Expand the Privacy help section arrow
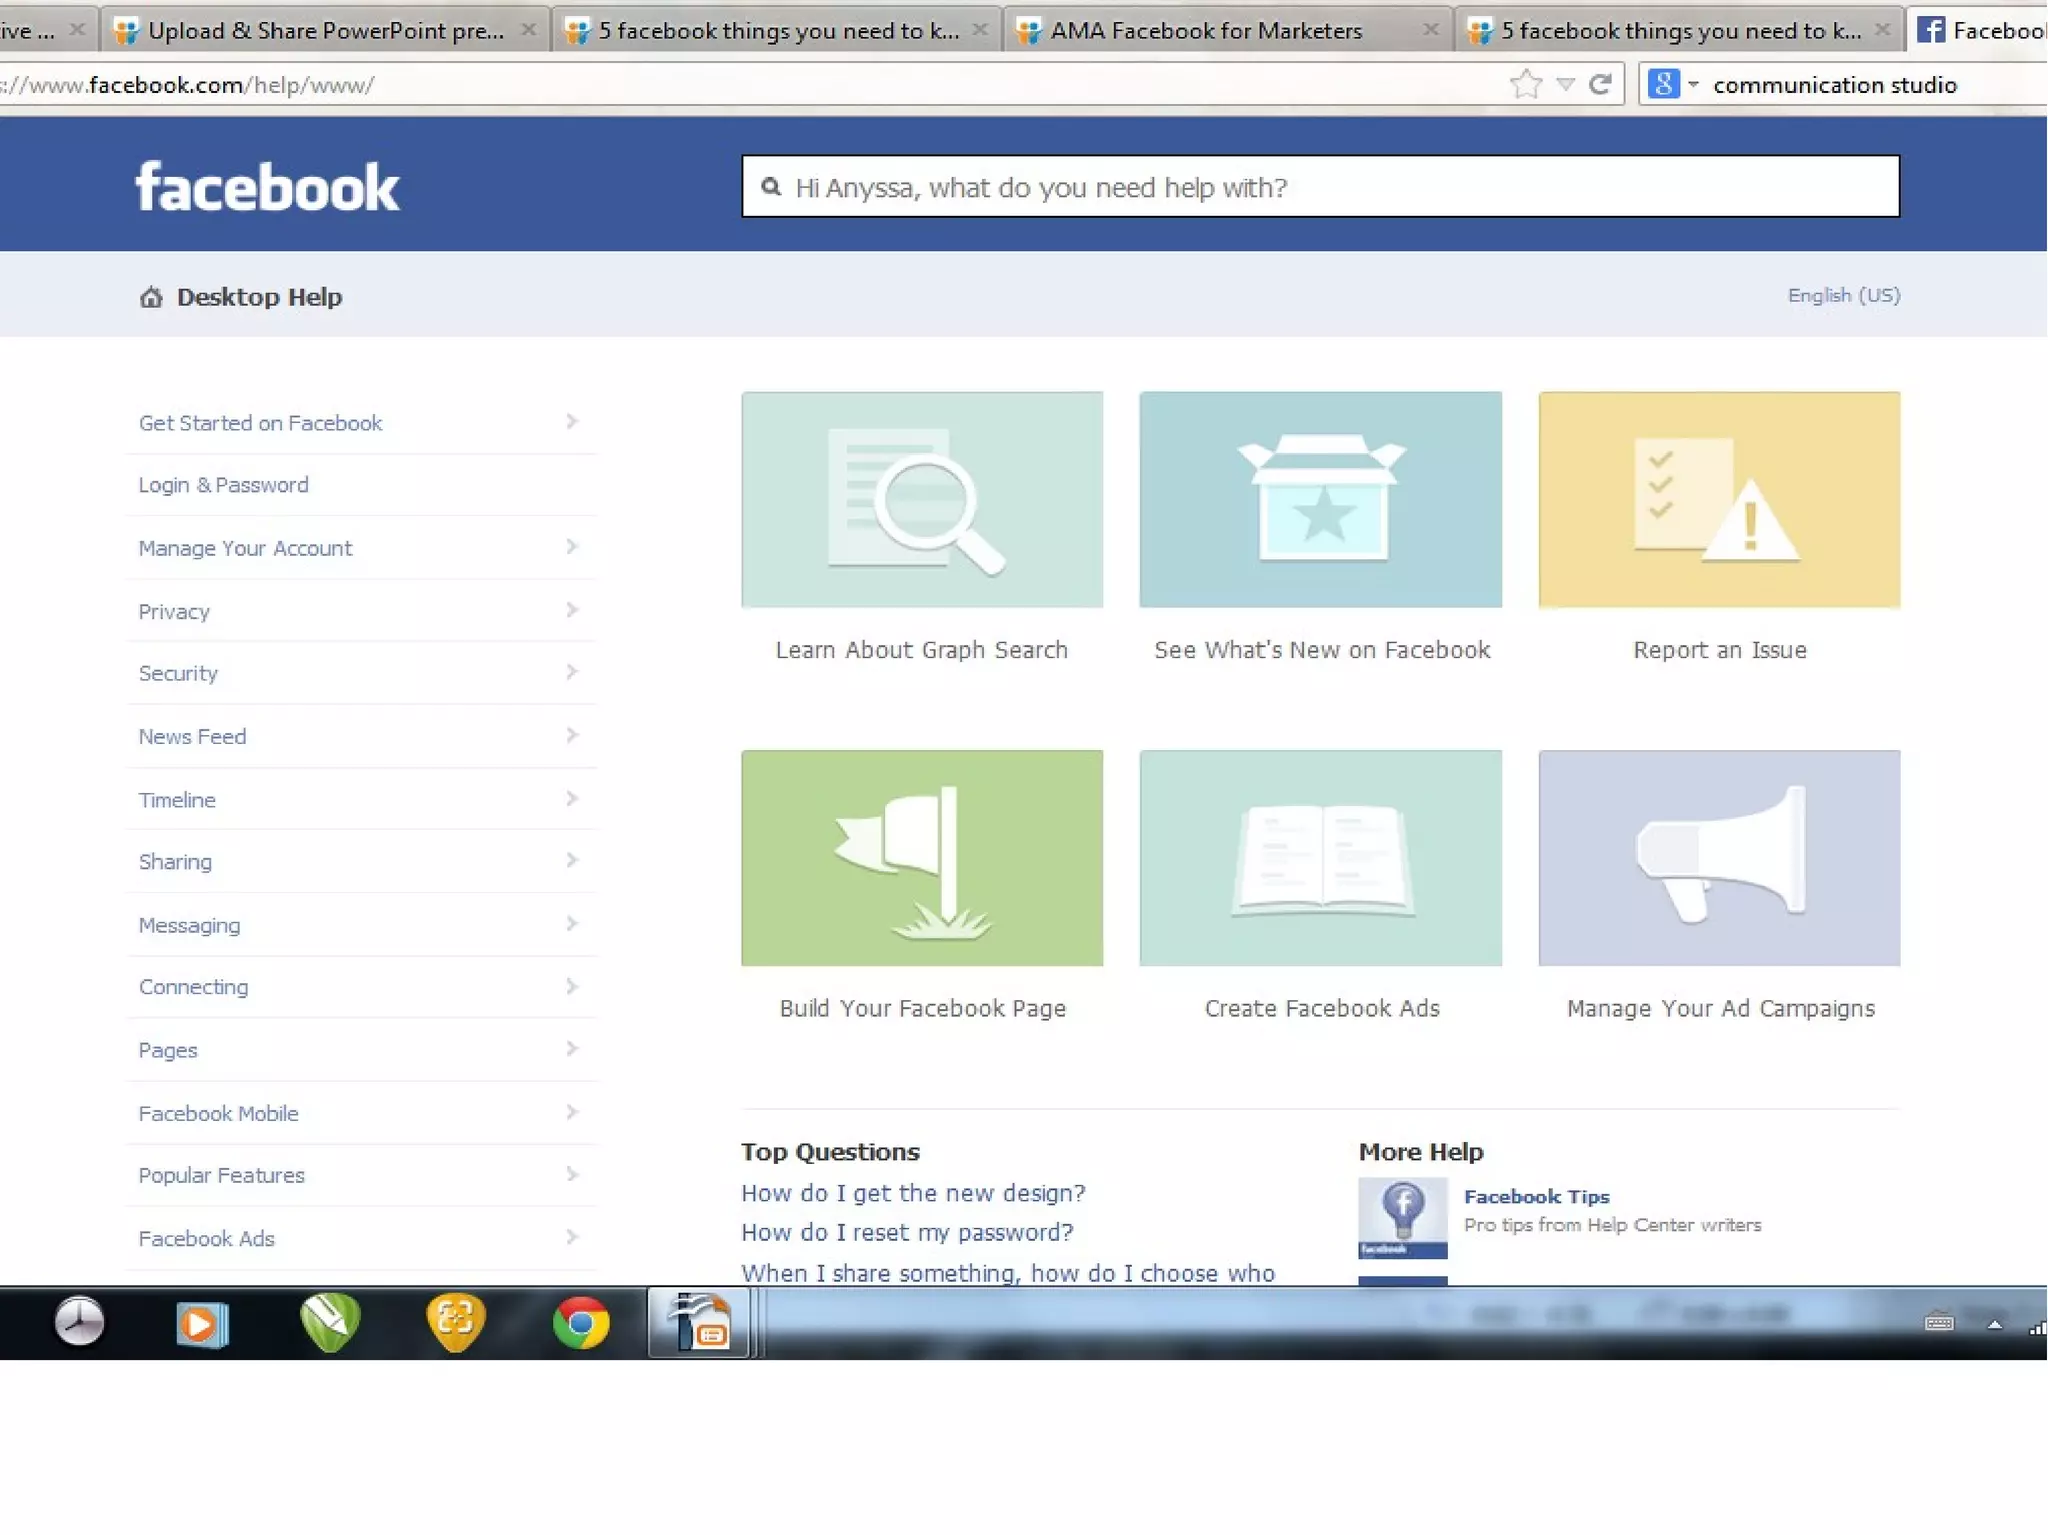Image resolution: width=2048 pixels, height=1535 pixels. [571, 610]
